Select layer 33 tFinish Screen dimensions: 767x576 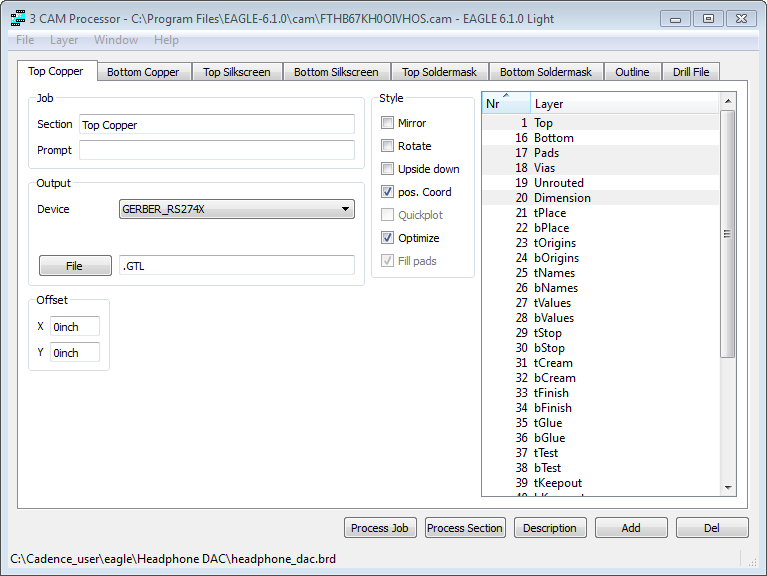tap(601, 393)
